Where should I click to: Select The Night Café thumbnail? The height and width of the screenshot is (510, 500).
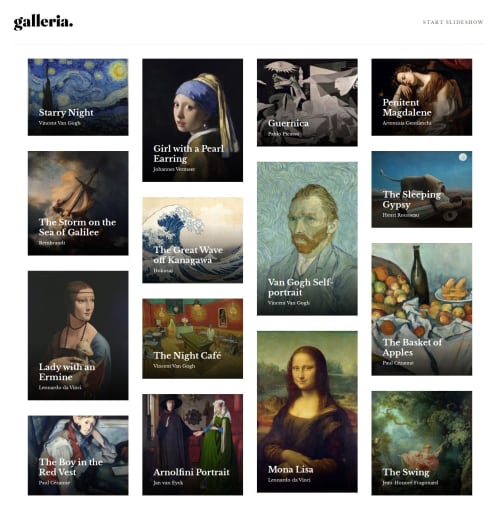point(193,338)
